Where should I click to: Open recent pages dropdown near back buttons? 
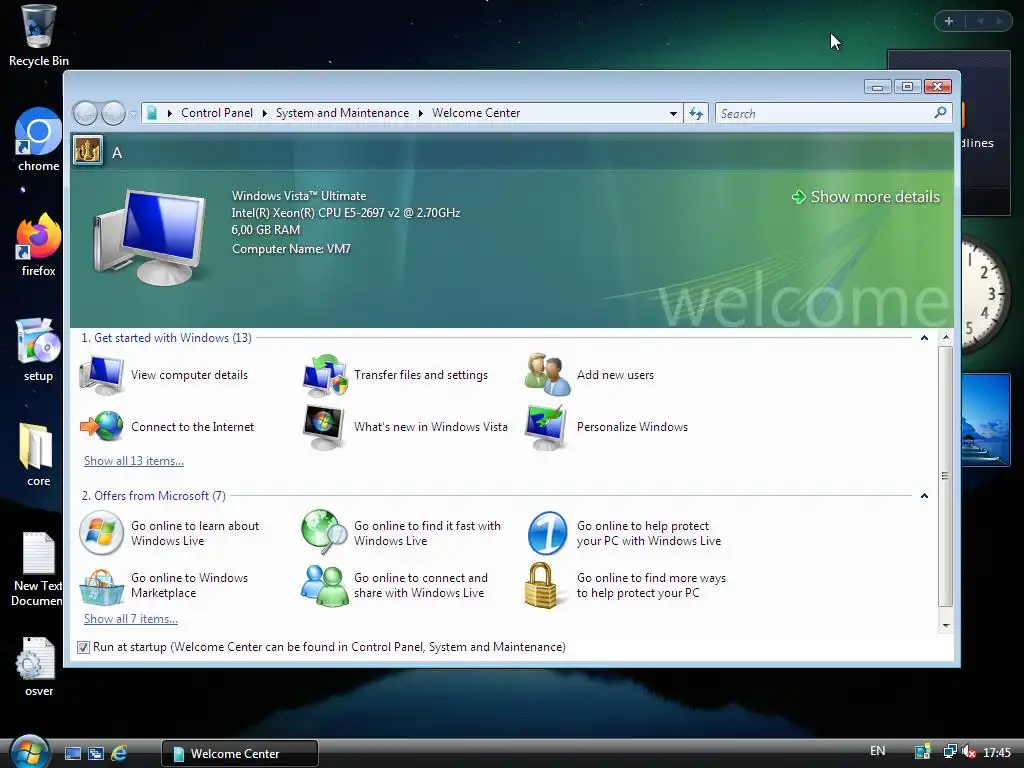coord(133,114)
